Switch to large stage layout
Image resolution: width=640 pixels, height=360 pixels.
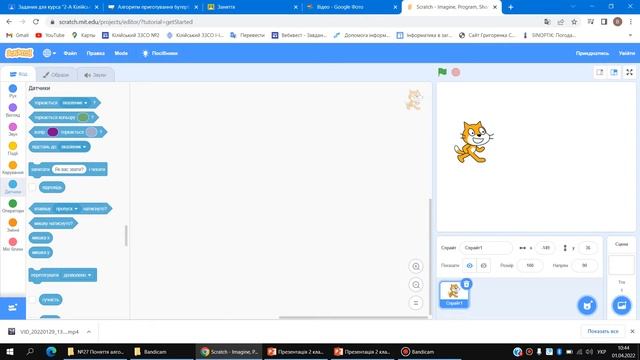click(614, 72)
